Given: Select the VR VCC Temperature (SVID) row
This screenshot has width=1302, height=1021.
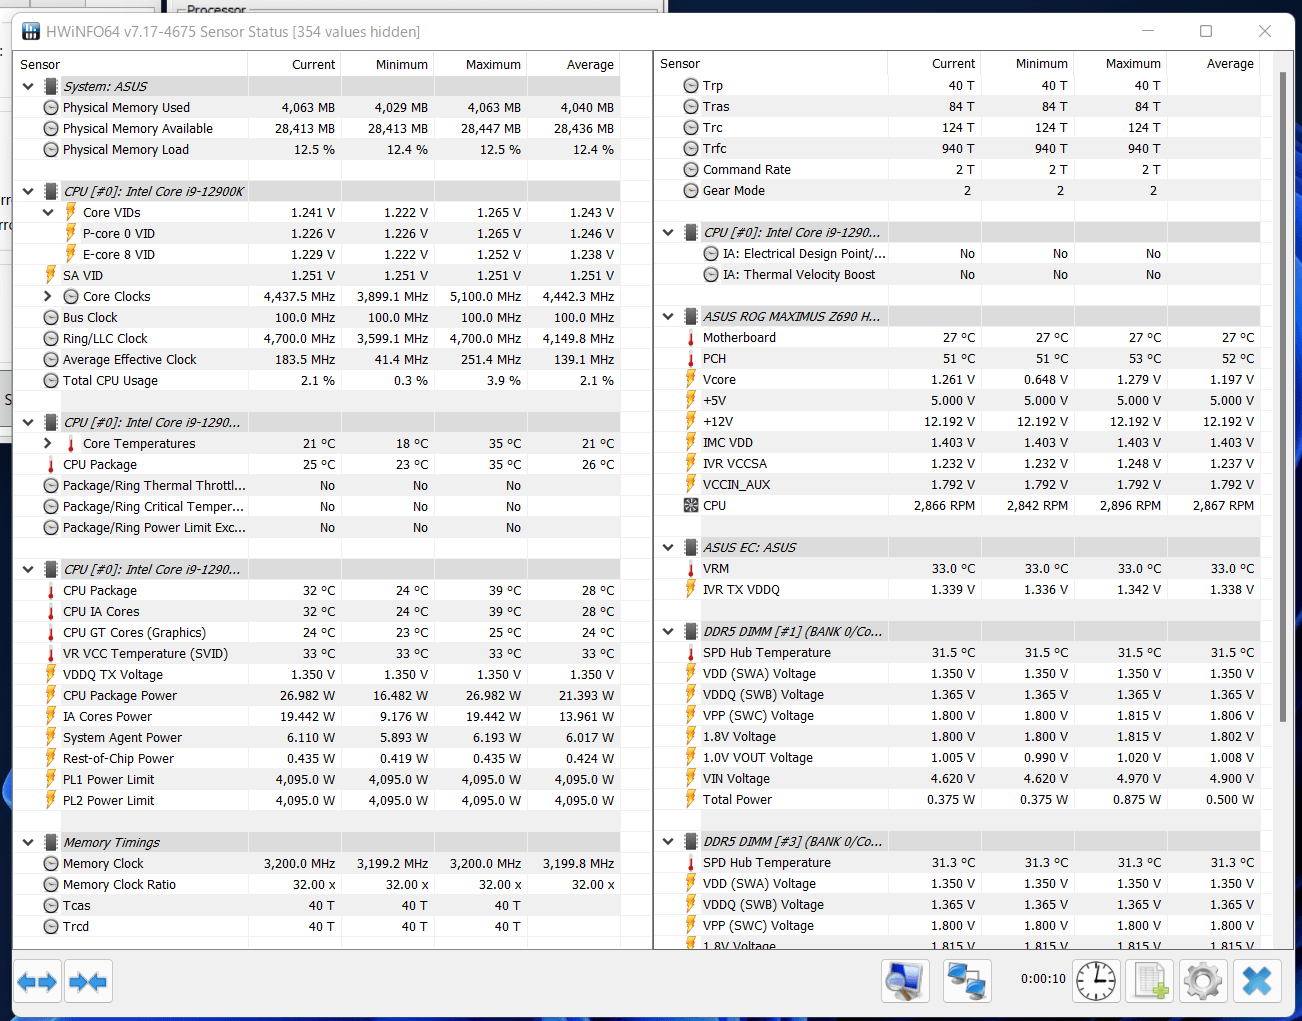Looking at the screenshot, I should 317,653.
